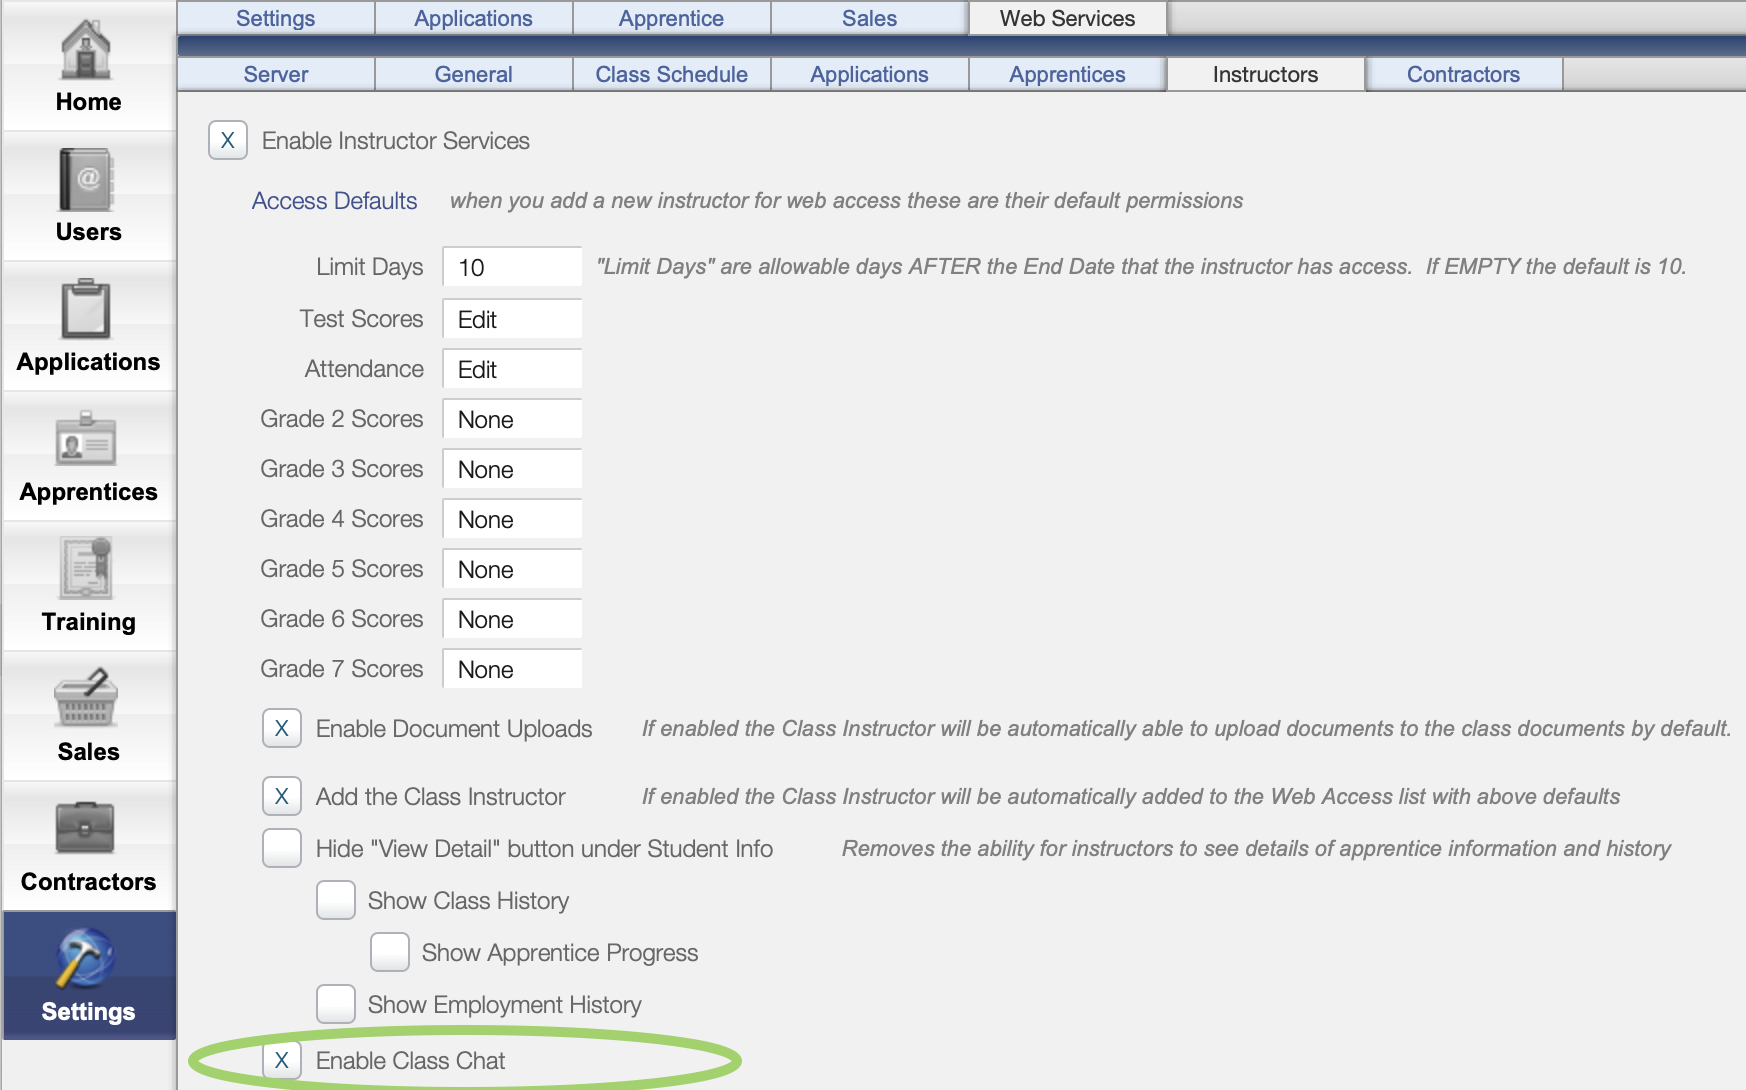Open Grade 3 Scores dropdown
The height and width of the screenshot is (1090, 1746).
pyautogui.click(x=512, y=469)
